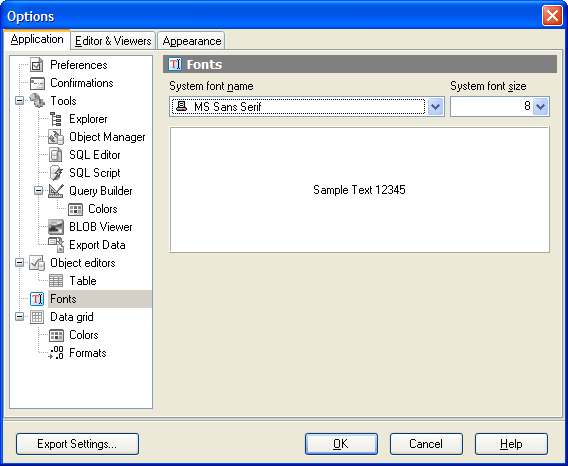This screenshot has width=568, height=466.
Task: Collapse the Data grid node
Action: pyautogui.click(x=20, y=317)
